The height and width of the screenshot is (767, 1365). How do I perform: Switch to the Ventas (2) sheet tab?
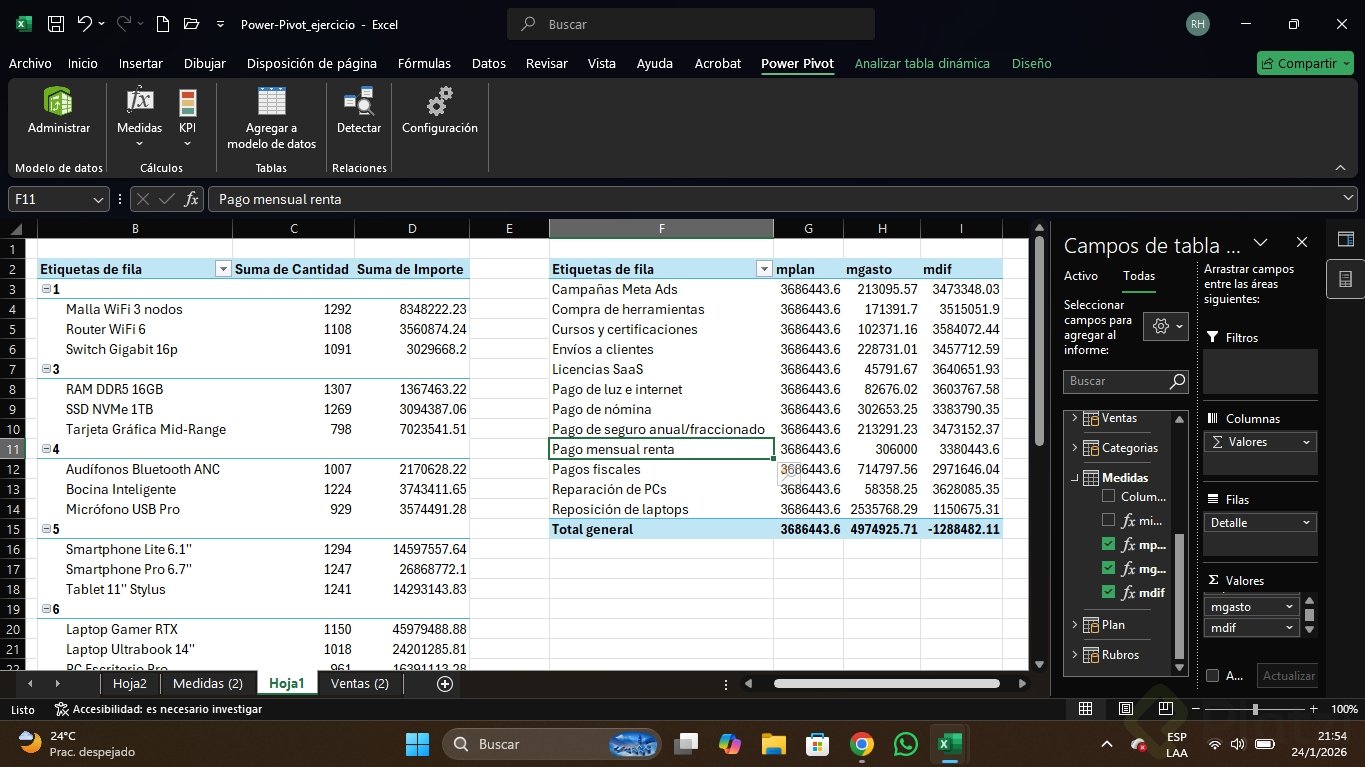click(359, 684)
